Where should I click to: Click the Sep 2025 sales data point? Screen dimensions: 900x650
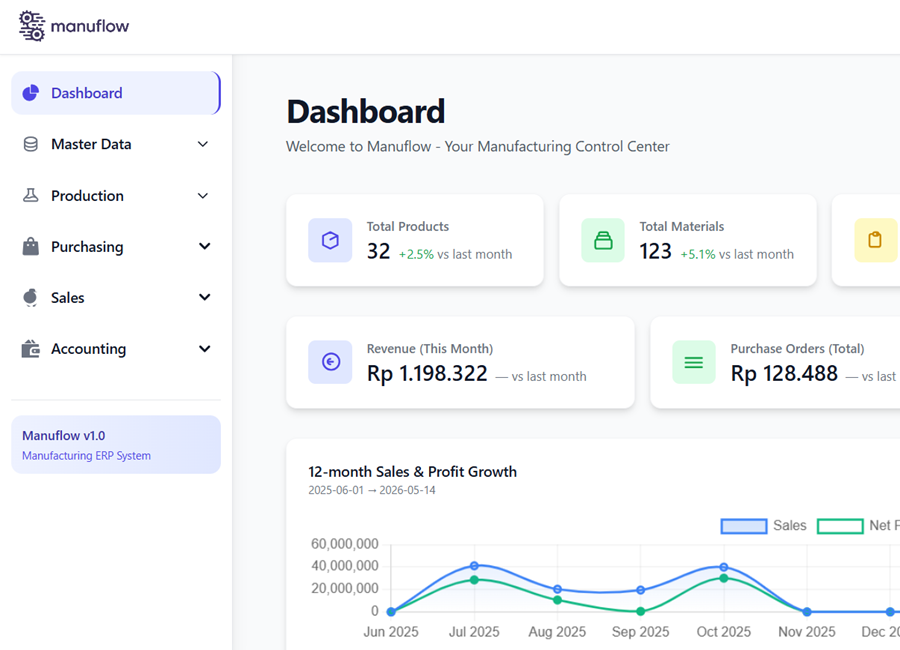[641, 590]
